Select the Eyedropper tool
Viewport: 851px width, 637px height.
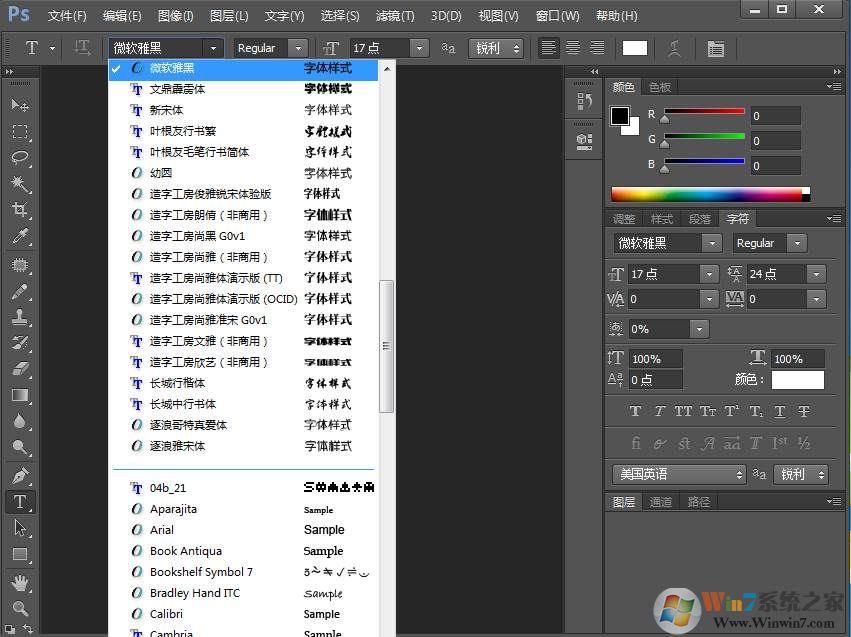(20, 237)
